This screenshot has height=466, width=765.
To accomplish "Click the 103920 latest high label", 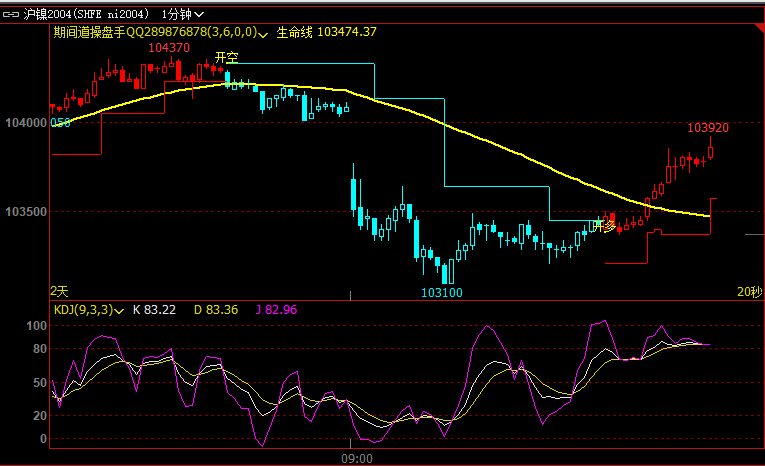I will point(707,128).
